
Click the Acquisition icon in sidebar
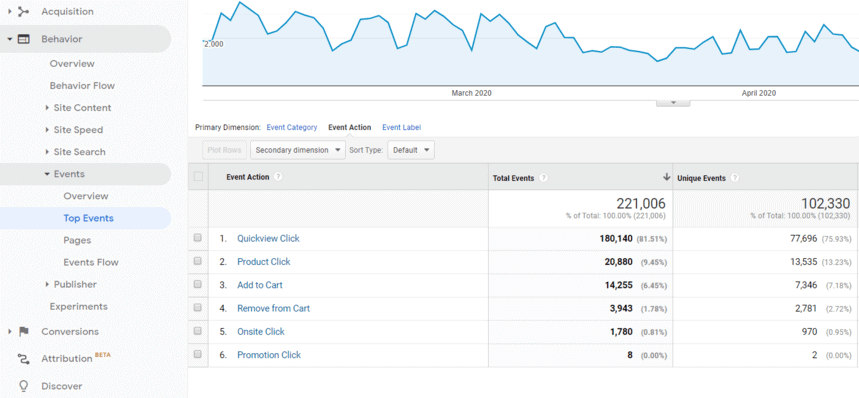coord(24,11)
